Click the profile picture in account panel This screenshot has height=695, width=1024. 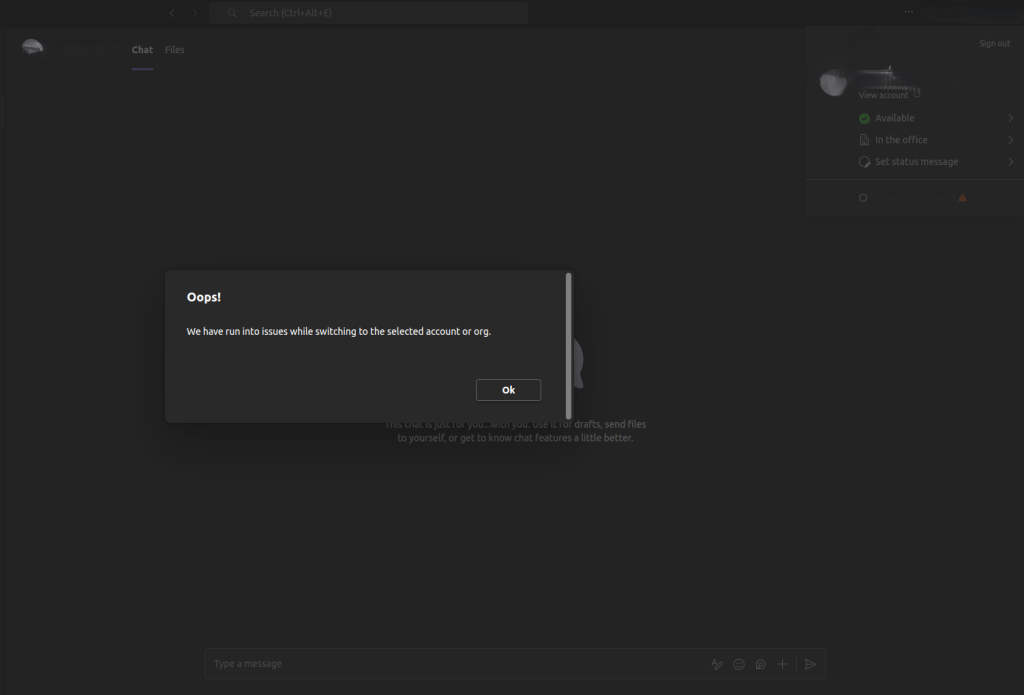pyautogui.click(x=833, y=83)
